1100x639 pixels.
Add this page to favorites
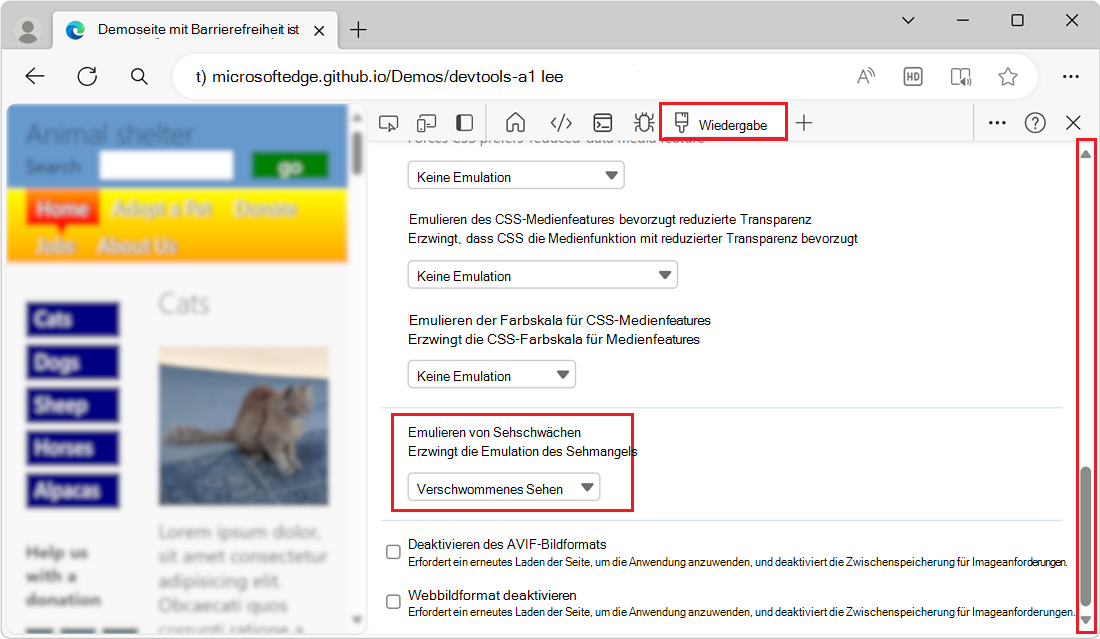tap(1008, 75)
